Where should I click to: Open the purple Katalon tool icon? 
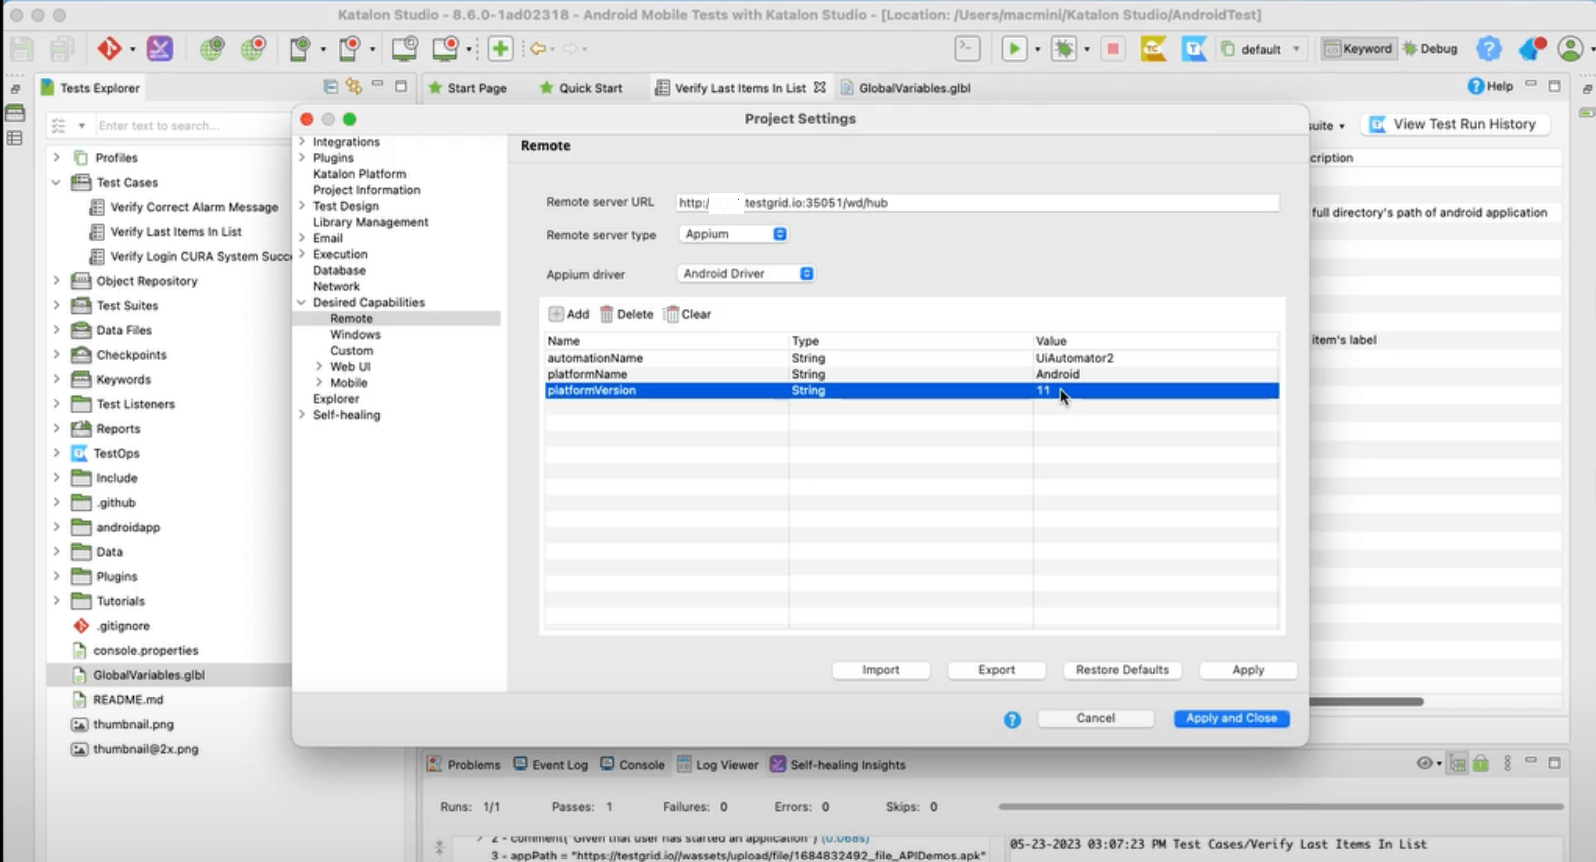click(159, 48)
